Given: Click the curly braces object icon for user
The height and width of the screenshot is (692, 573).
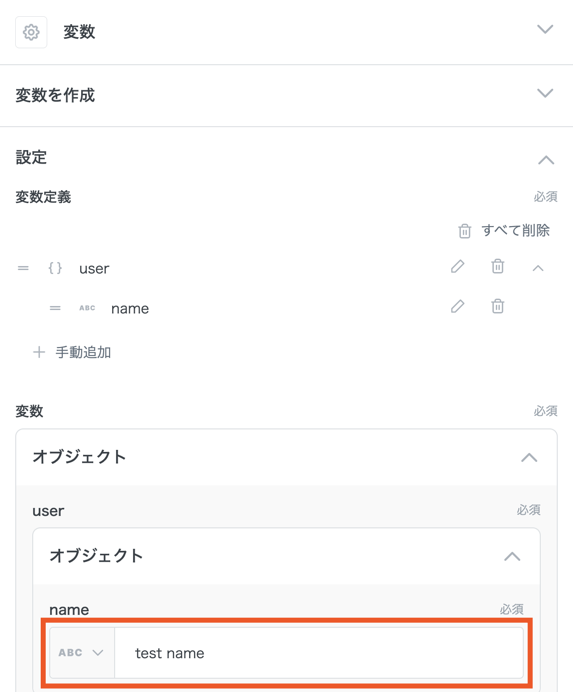Looking at the screenshot, I should click(55, 268).
